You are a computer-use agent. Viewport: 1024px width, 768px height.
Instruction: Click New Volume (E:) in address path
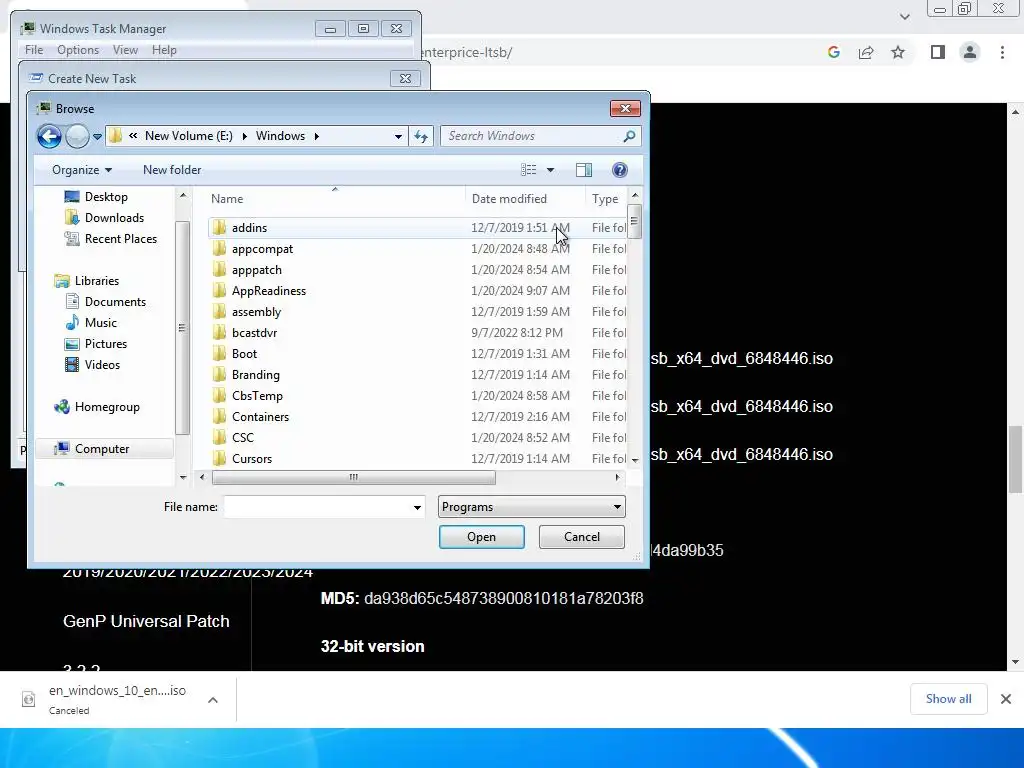pyautogui.click(x=189, y=136)
